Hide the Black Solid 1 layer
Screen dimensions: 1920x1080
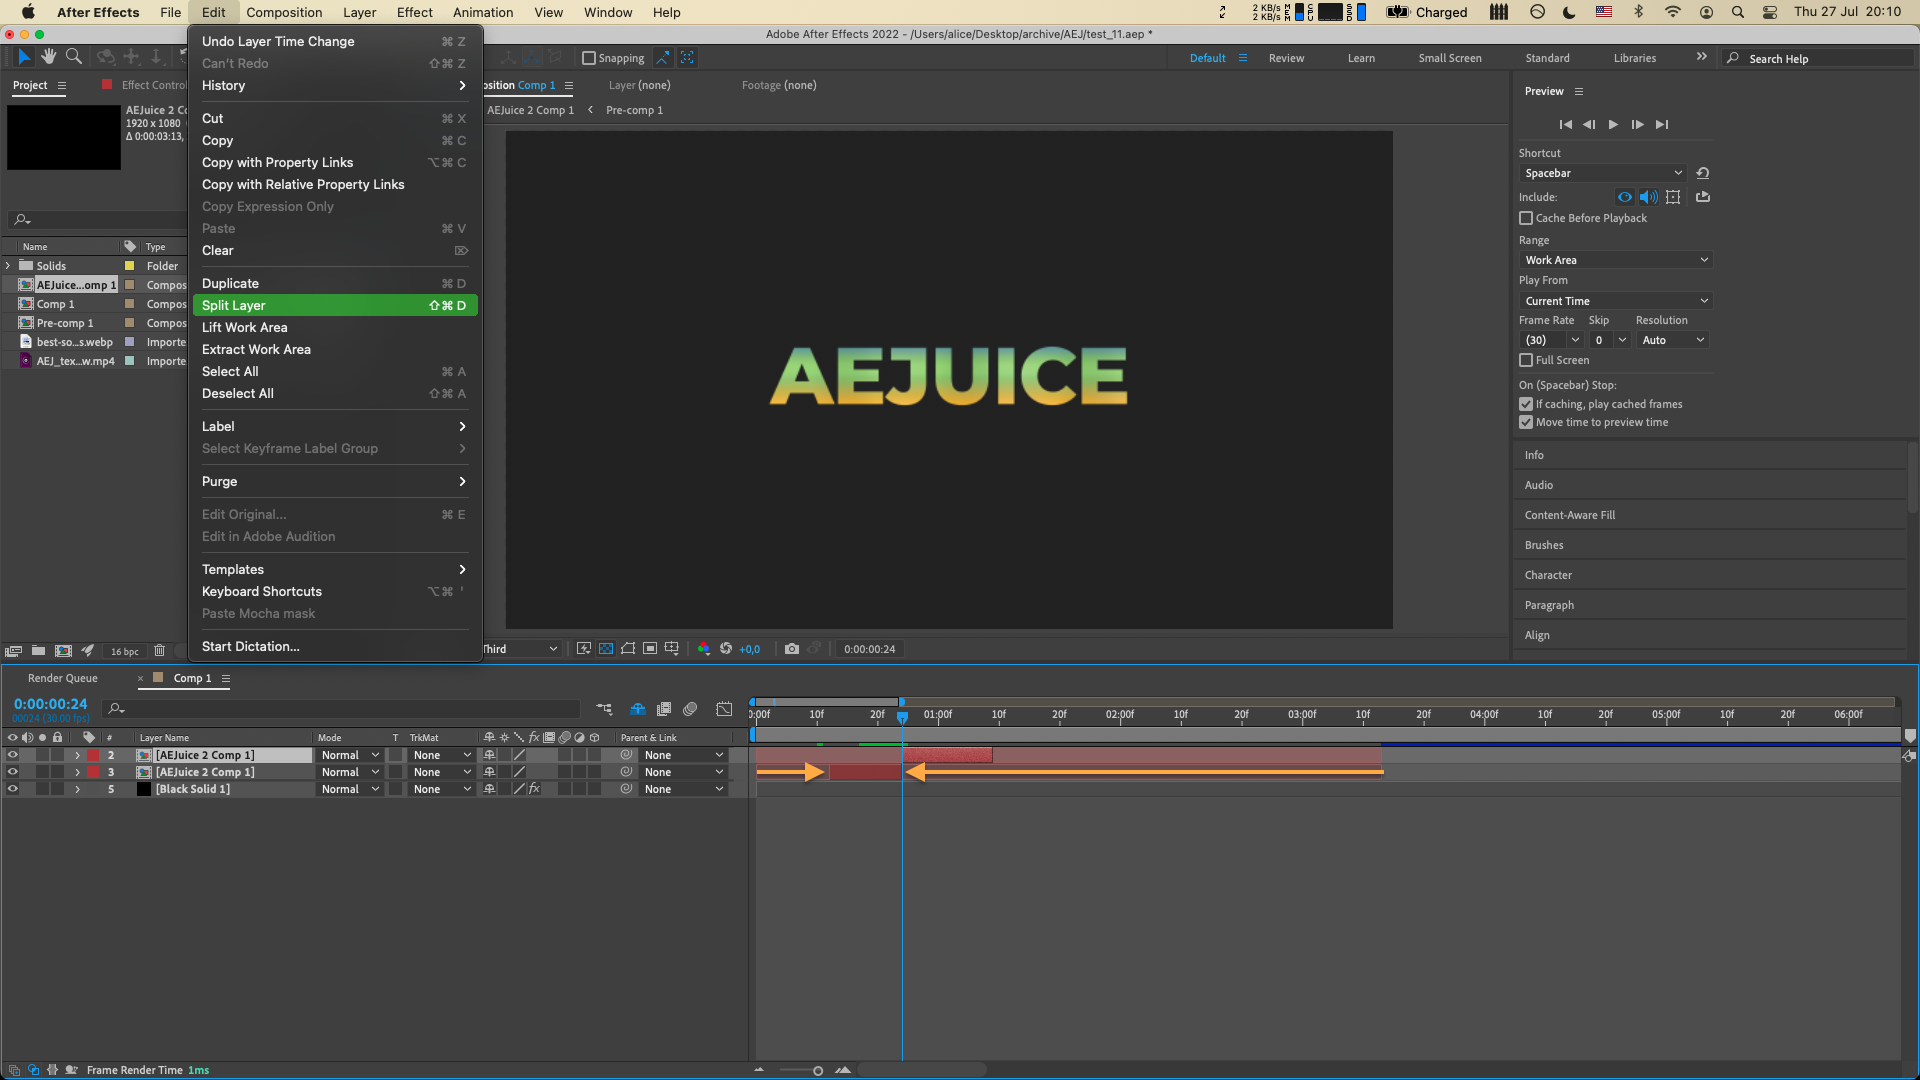13,789
